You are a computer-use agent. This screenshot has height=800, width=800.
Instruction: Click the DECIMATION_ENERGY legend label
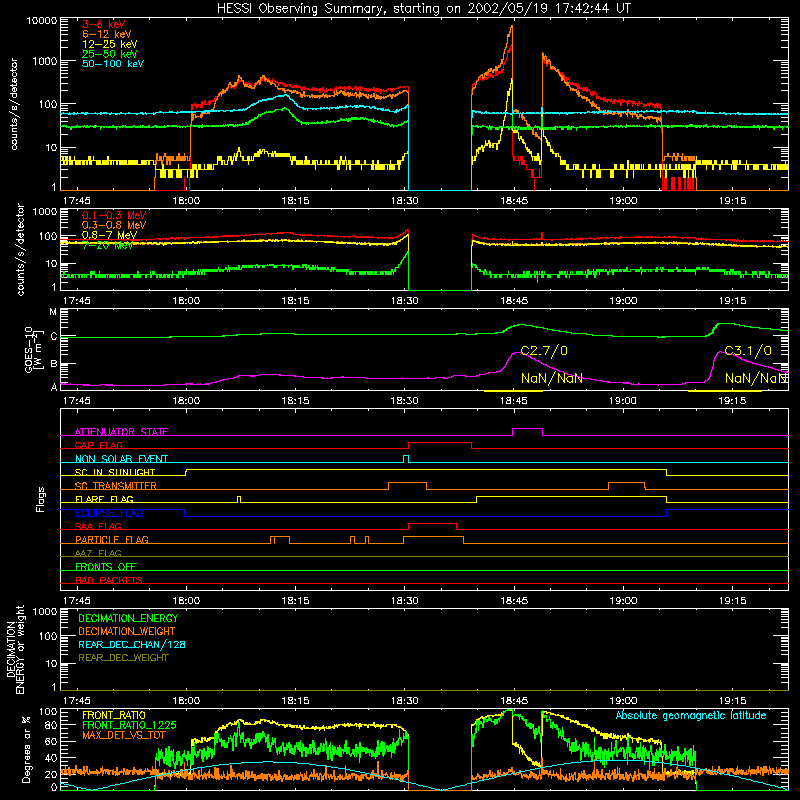pos(128,618)
